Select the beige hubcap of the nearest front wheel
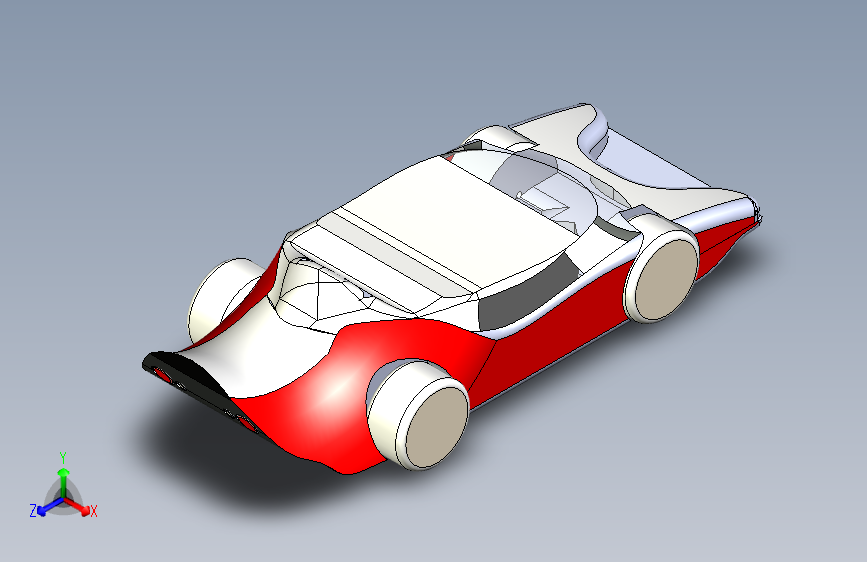Viewport: 867px width, 562px height. [x=437, y=426]
